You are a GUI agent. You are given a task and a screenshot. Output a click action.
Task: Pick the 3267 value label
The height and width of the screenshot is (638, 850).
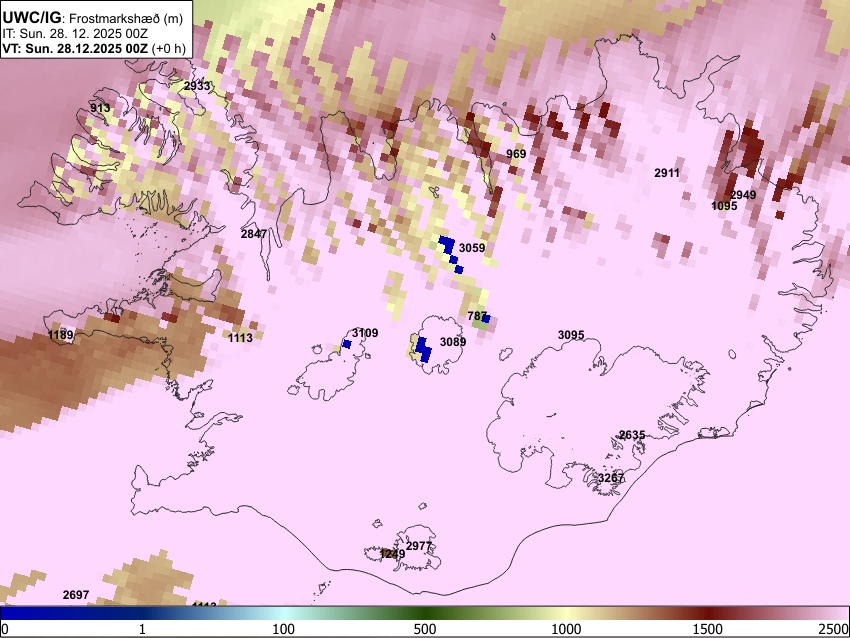(611, 478)
